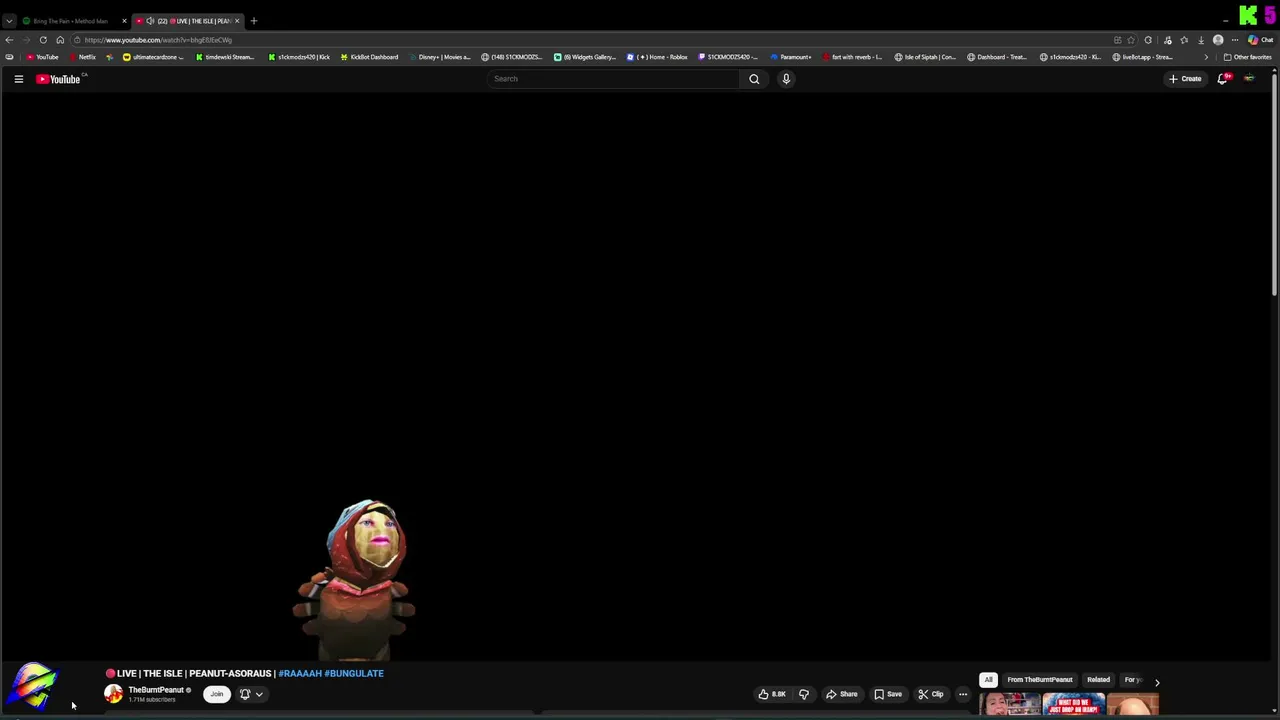
Task: Create a Clip of the stream
Action: click(x=931, y=694)
